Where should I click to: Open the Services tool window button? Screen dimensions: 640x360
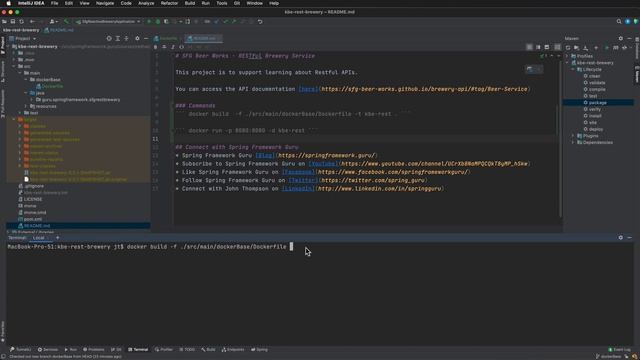pyautogui.click(x=48, y=349)
